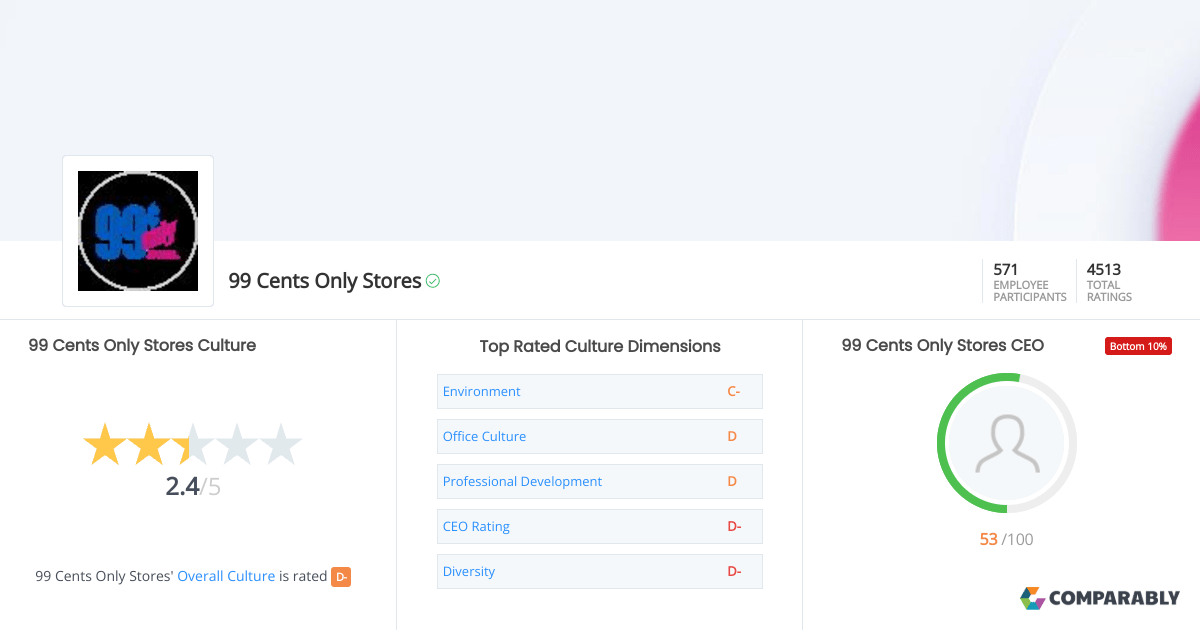Screen dimensions: 1200x630
Task: Click the 99 Cents Only Stores company logo
Action: [137, 230]
